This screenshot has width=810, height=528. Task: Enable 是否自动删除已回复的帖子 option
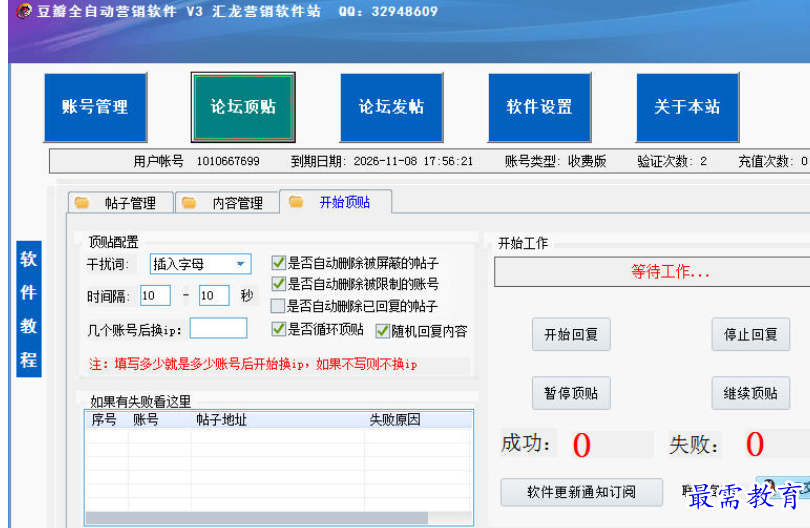pos(279,306)
